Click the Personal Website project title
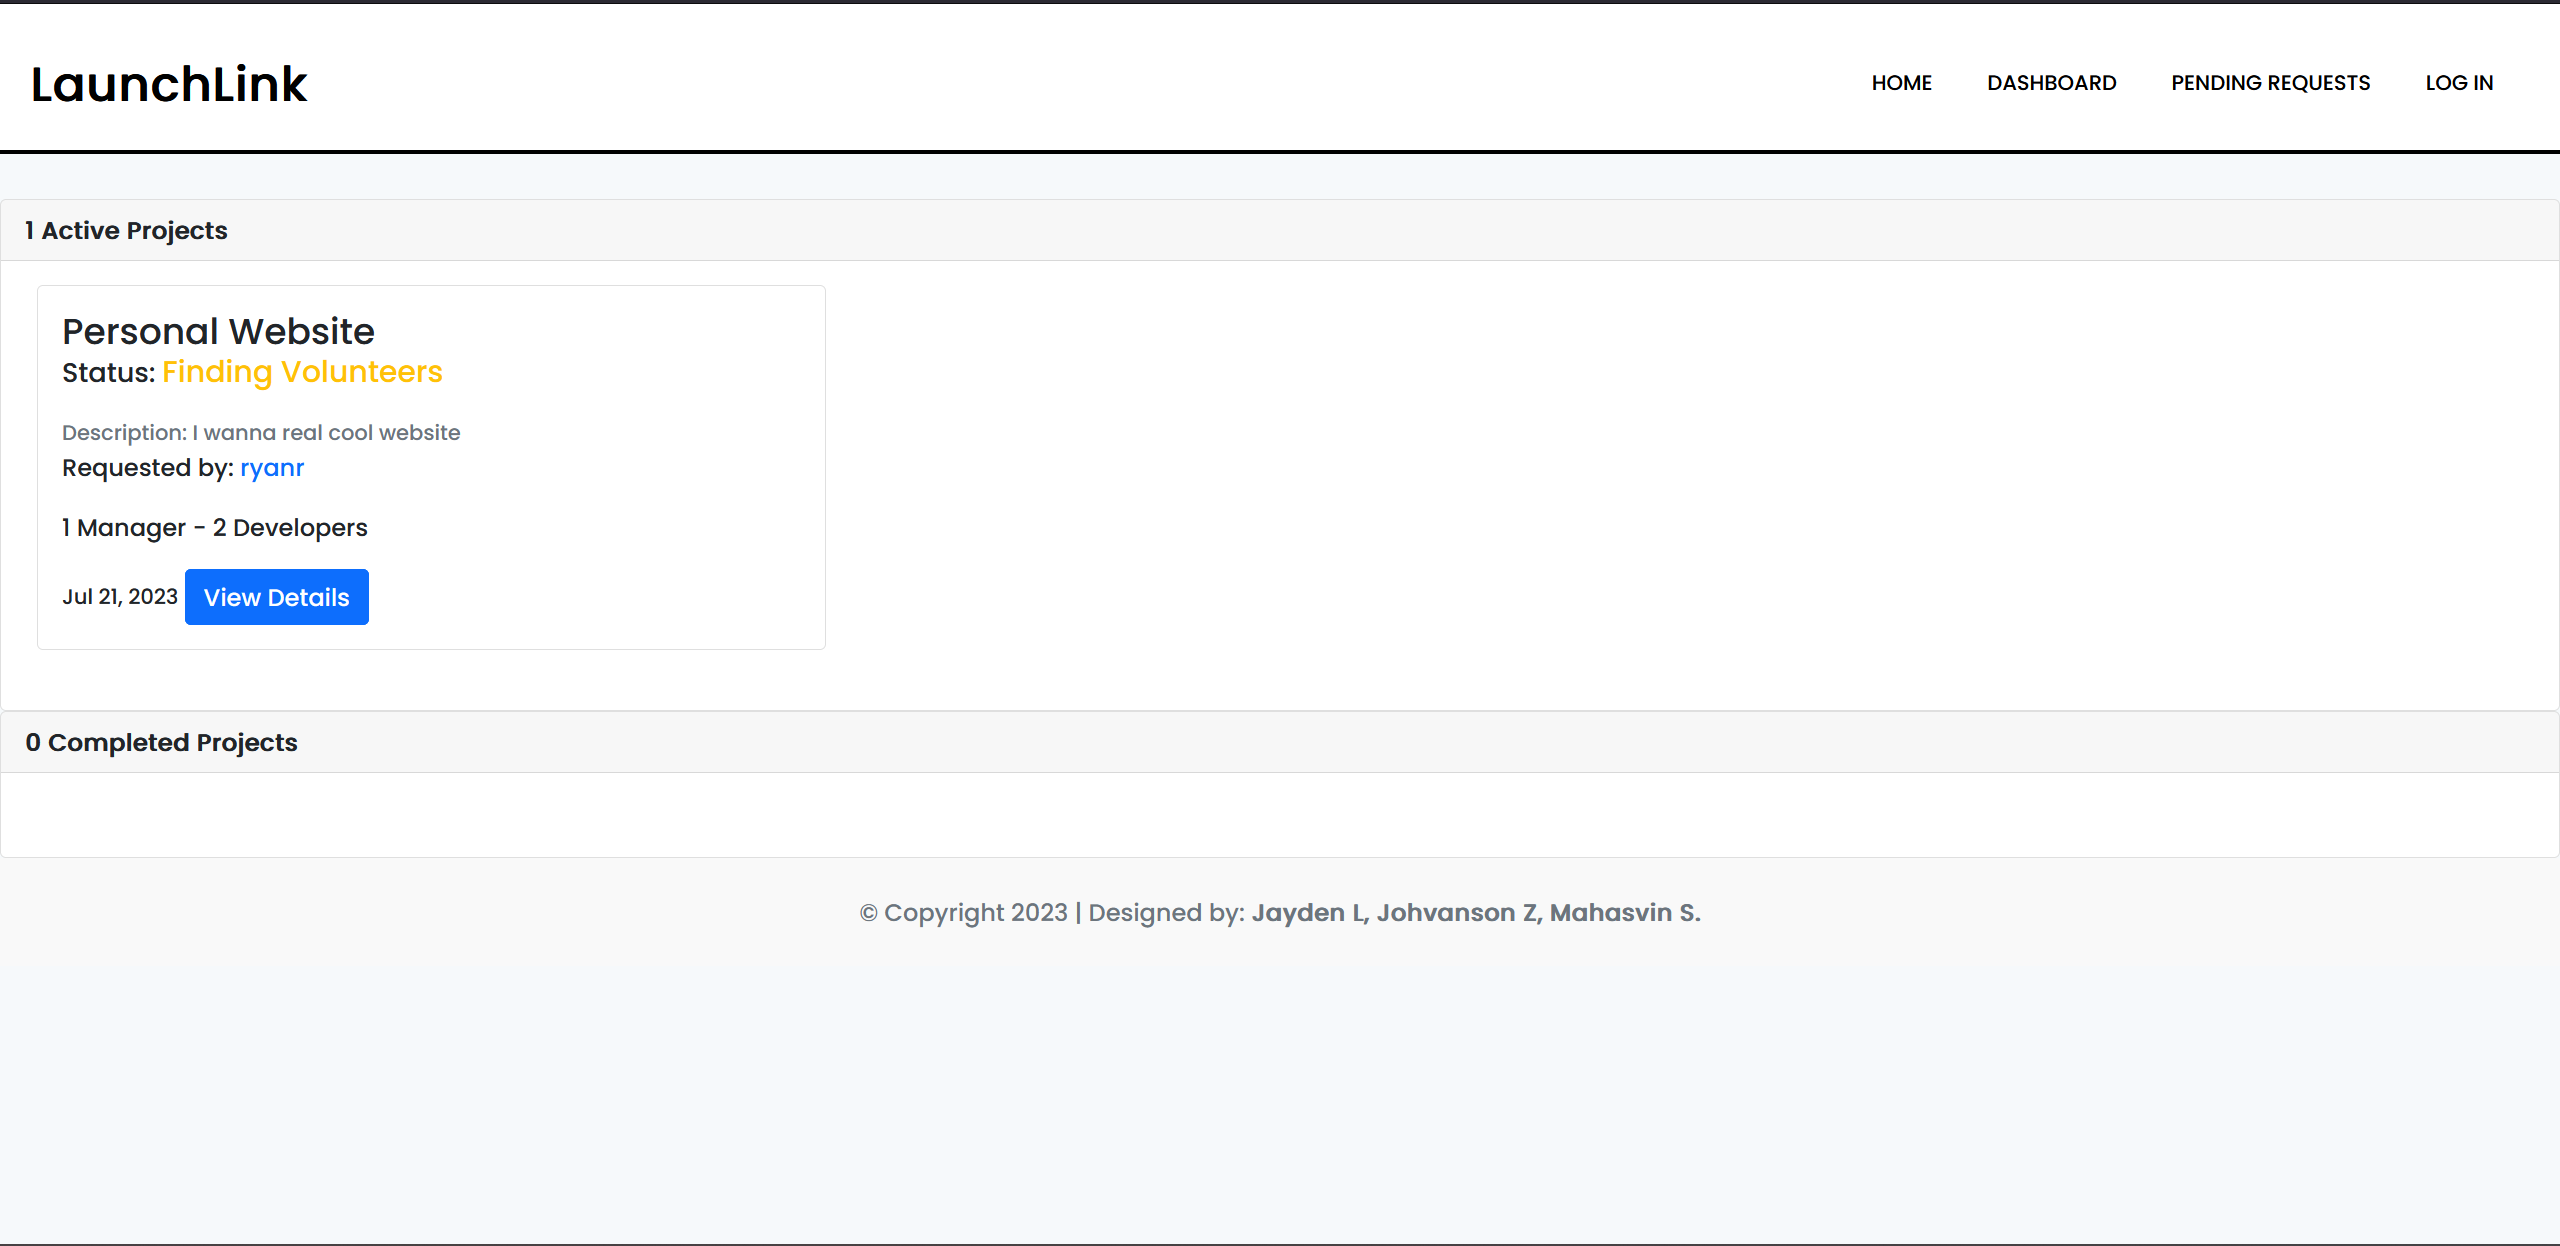This screenshot has height=1246, width=2560. click(x=218, y=331)
